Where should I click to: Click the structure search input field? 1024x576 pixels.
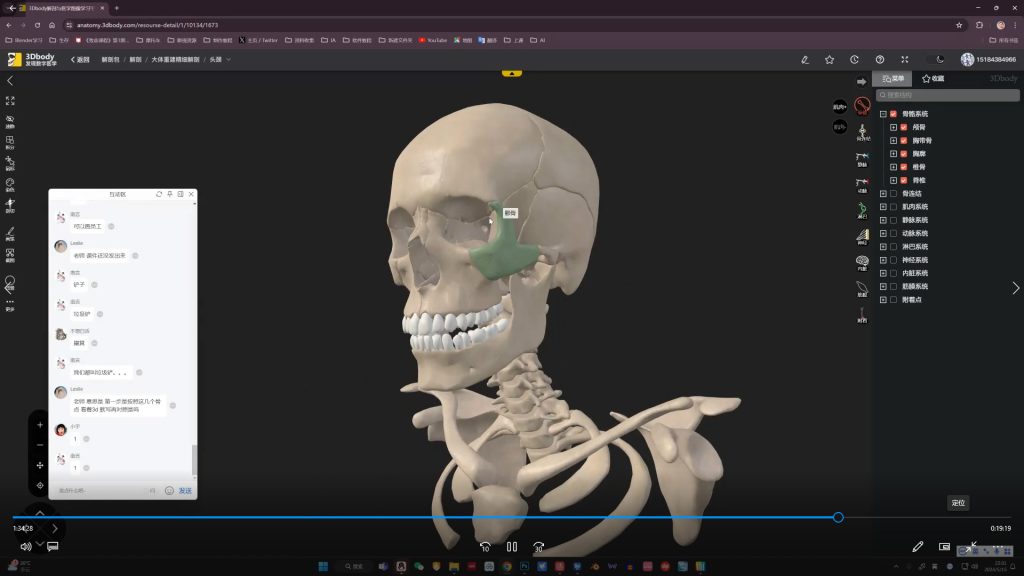point(945,96)
